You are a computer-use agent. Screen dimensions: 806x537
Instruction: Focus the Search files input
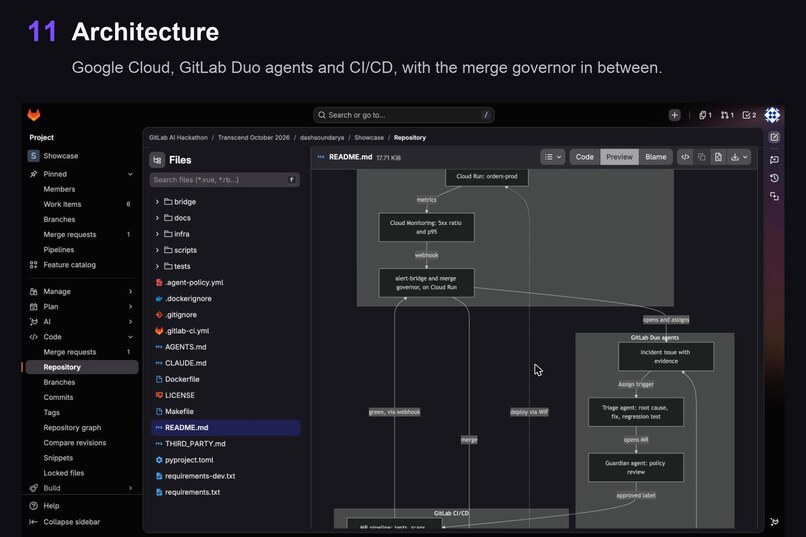(x=225, y=180)
